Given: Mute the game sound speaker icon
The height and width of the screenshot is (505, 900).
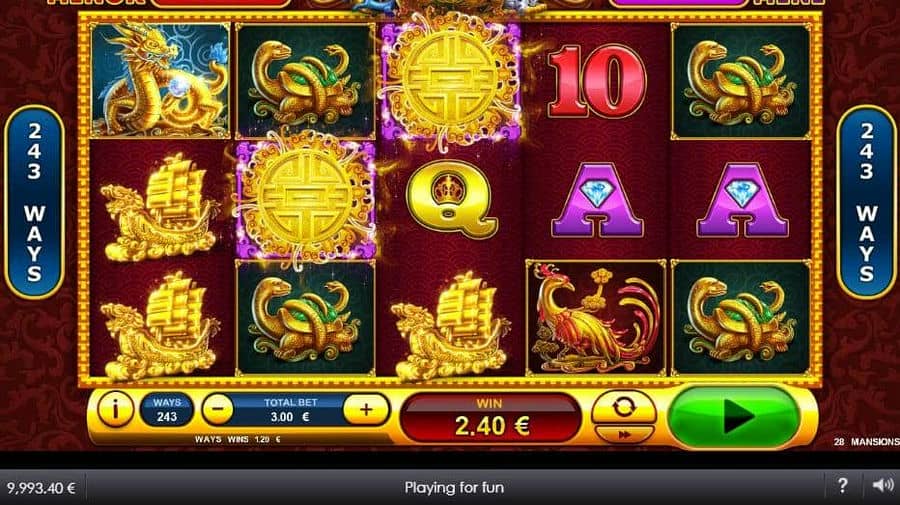Looking at the screenshot, I should (x=883, y=487).
